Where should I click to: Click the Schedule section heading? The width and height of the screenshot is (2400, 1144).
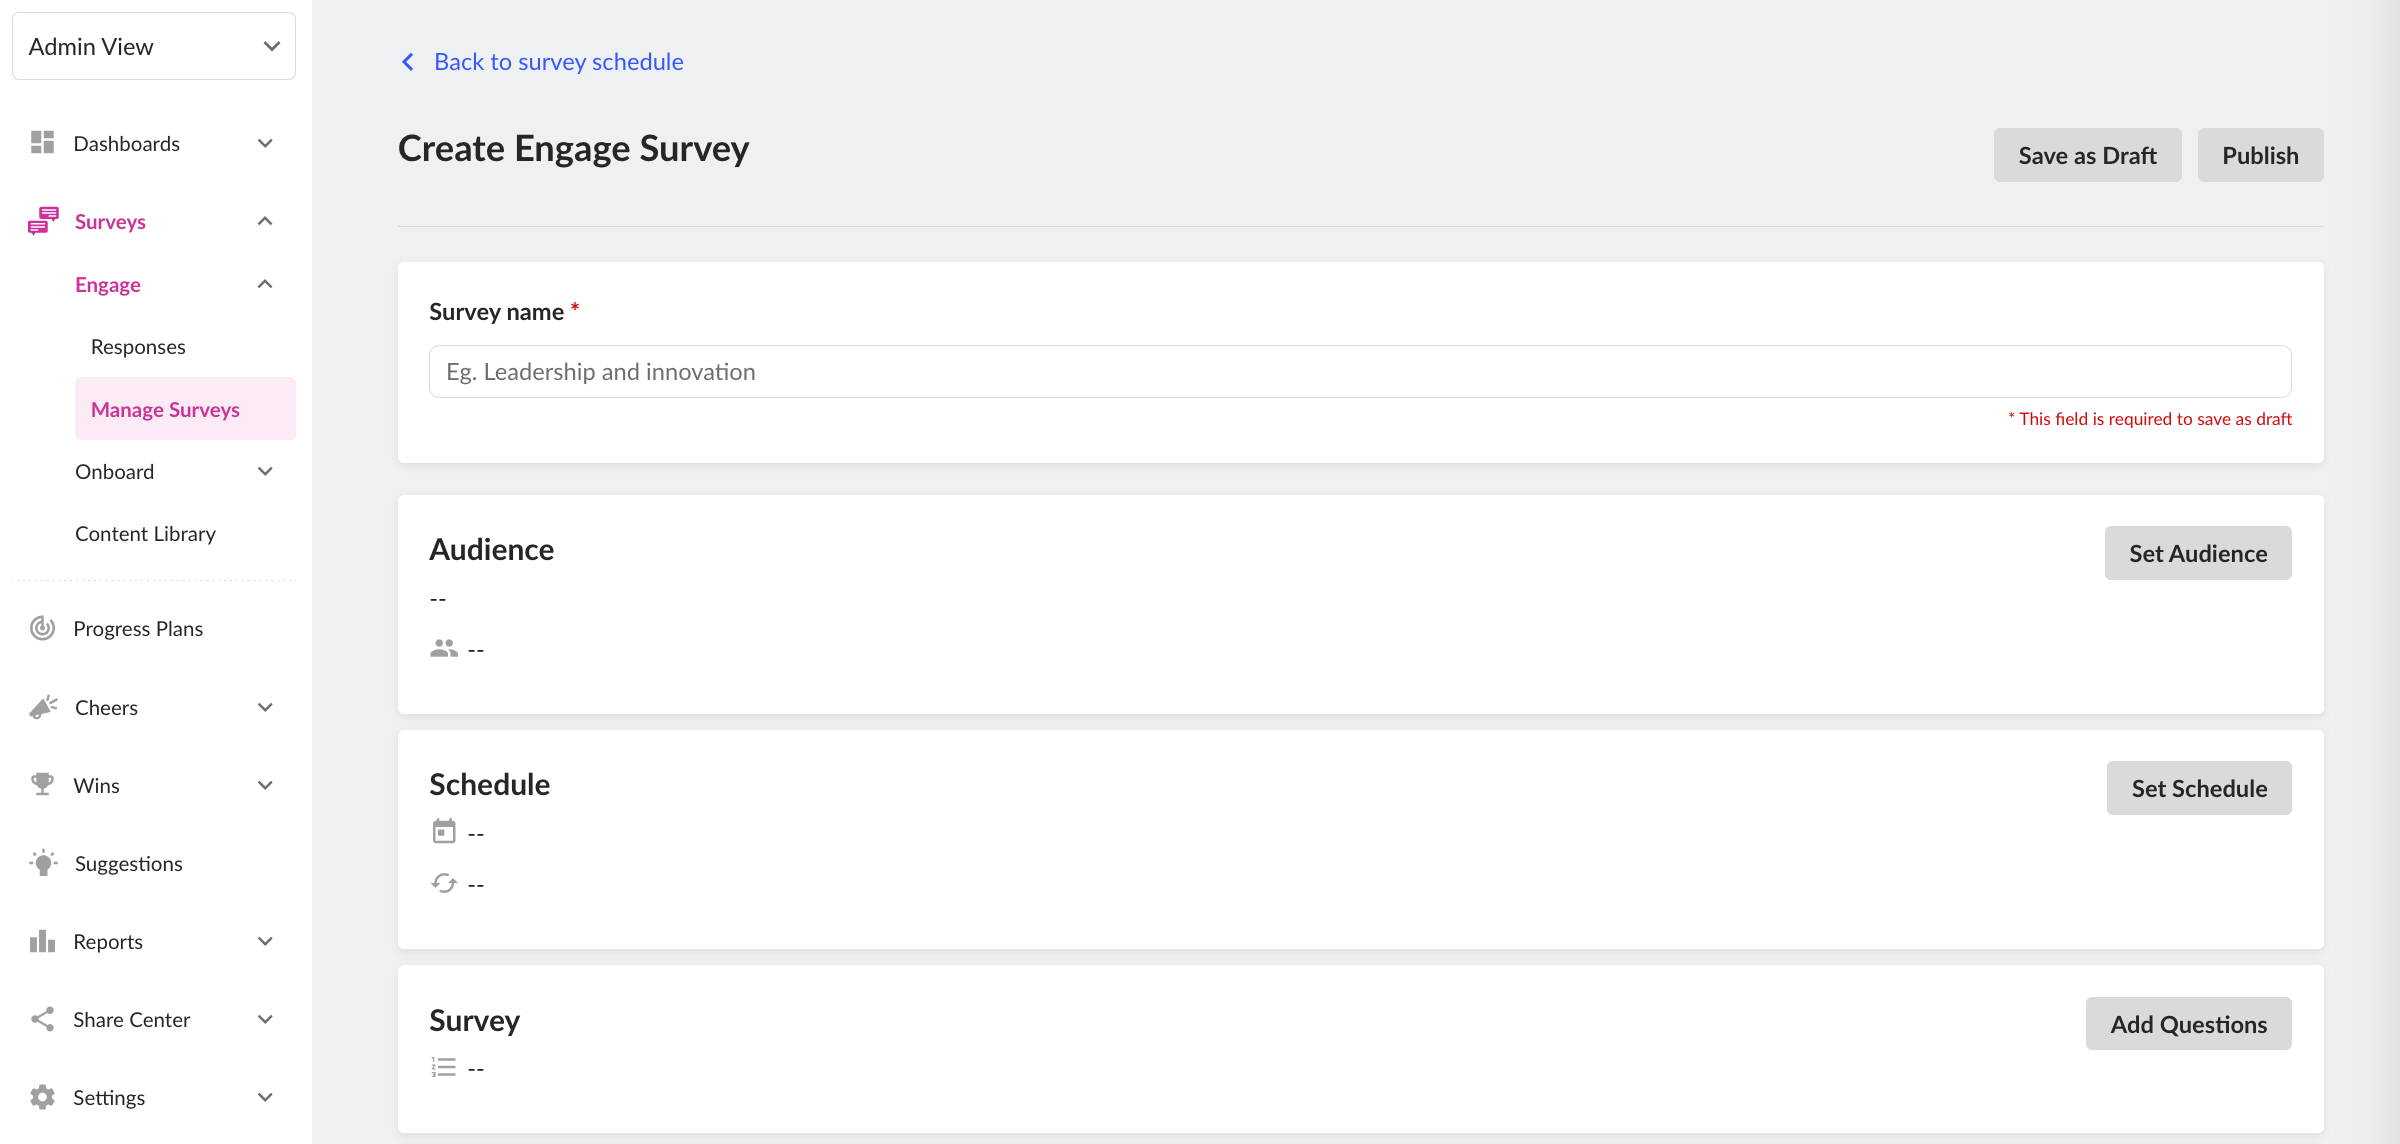coord(489,784)
